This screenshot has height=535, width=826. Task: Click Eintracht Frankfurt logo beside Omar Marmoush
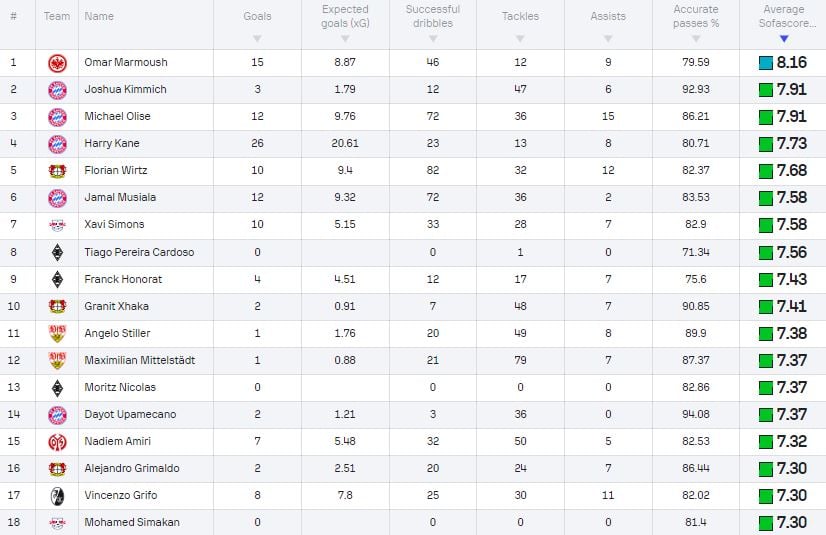[x=57, y=63]
